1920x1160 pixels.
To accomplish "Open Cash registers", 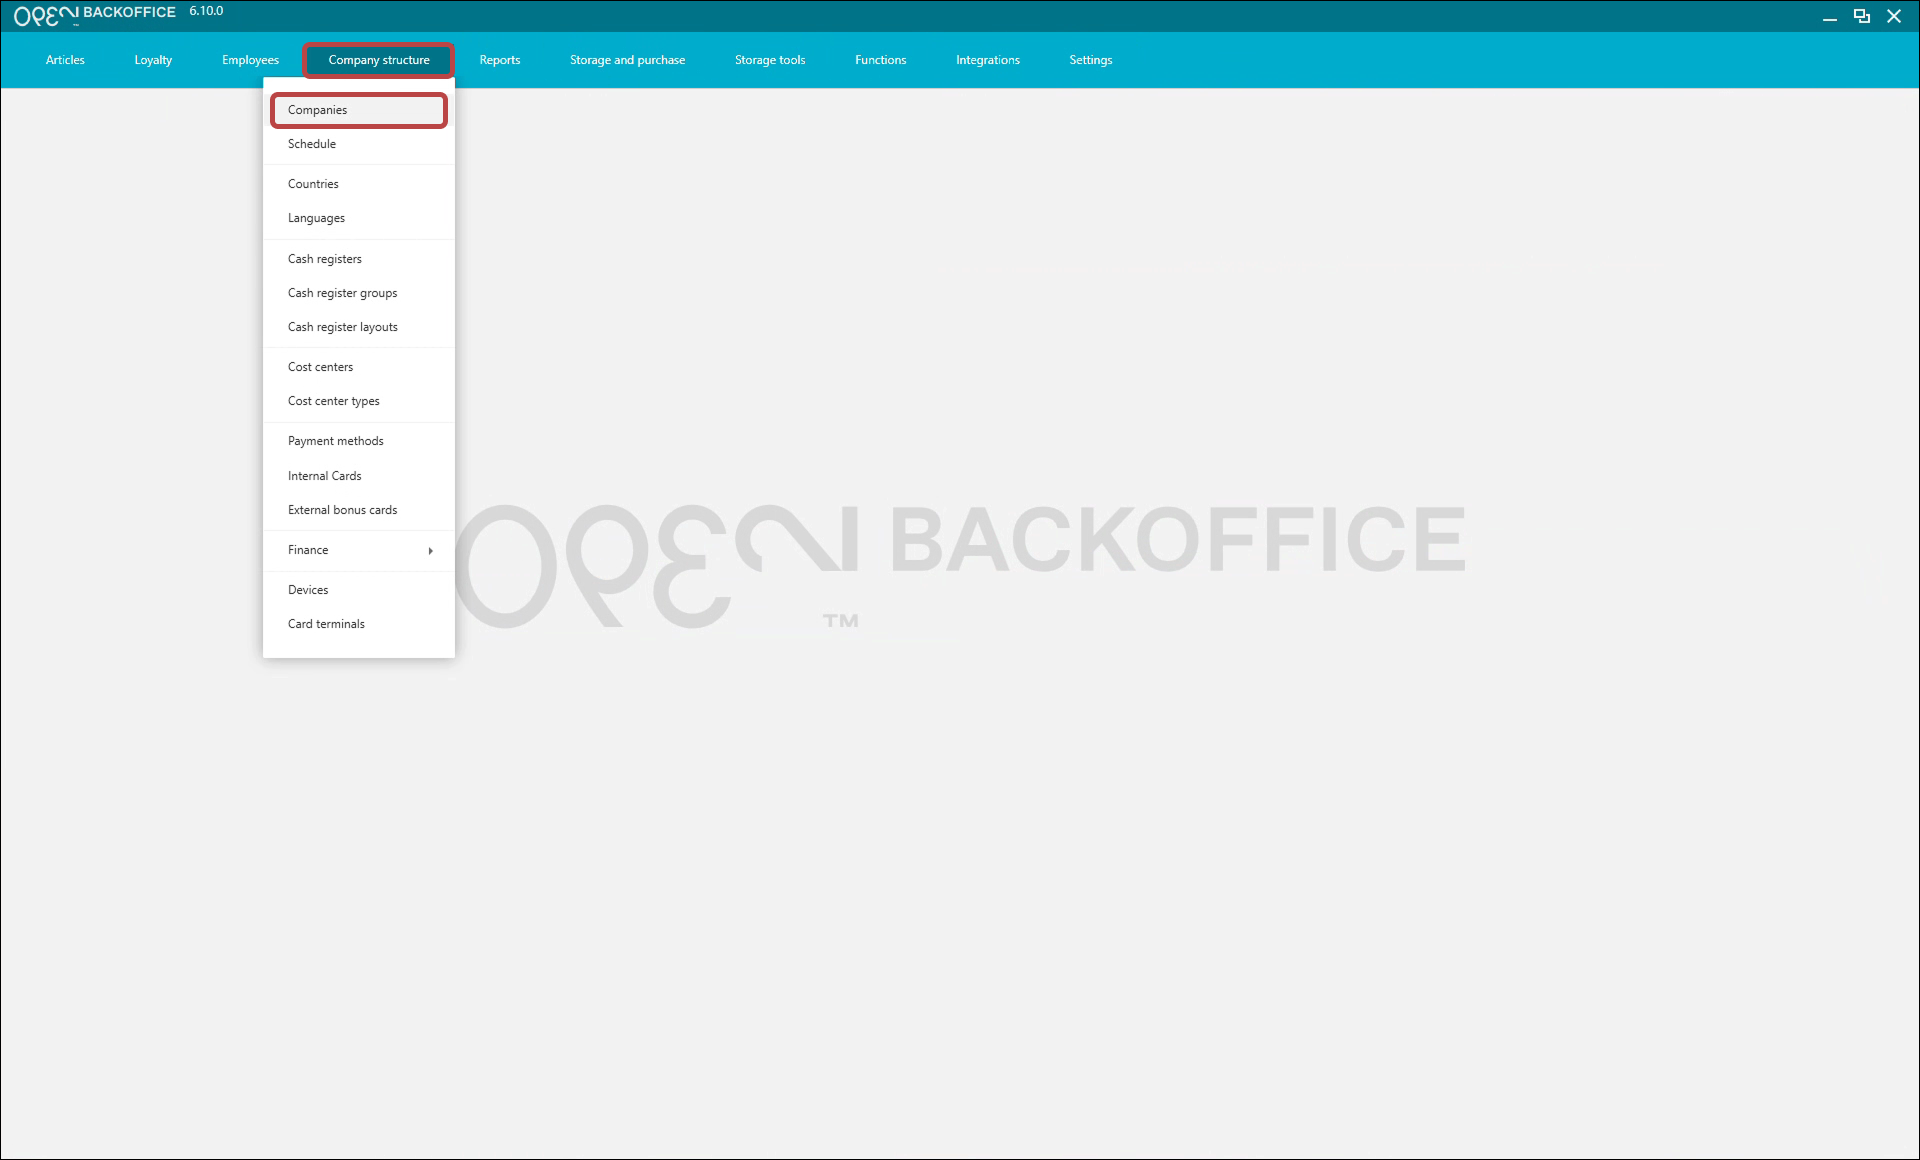I will point(359,259).
